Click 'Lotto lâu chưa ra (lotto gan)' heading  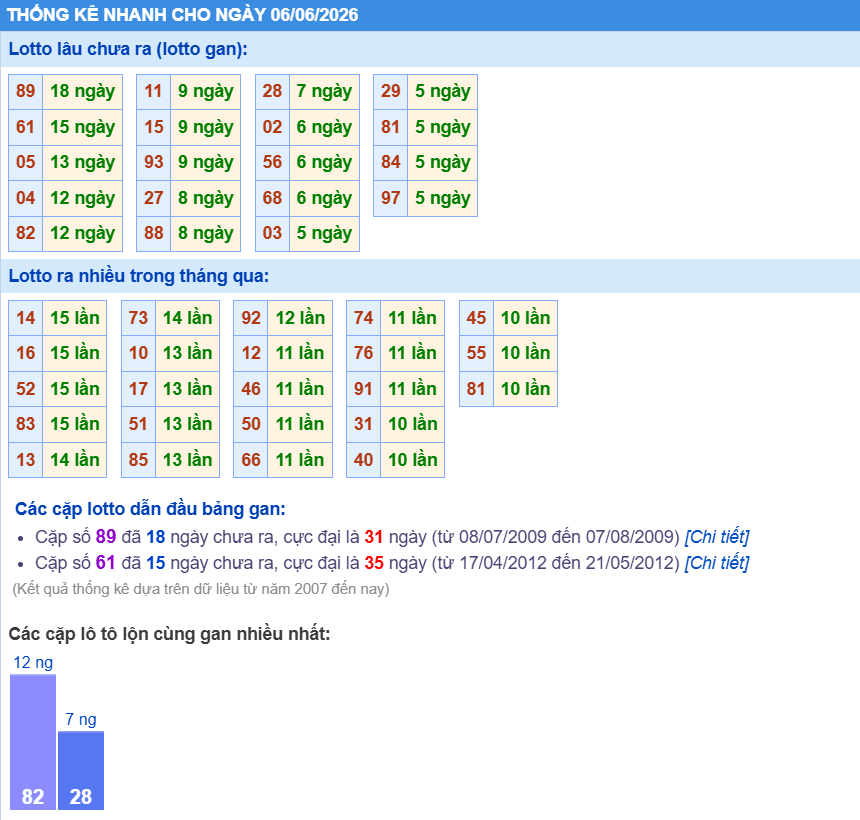tap(128, 49)
